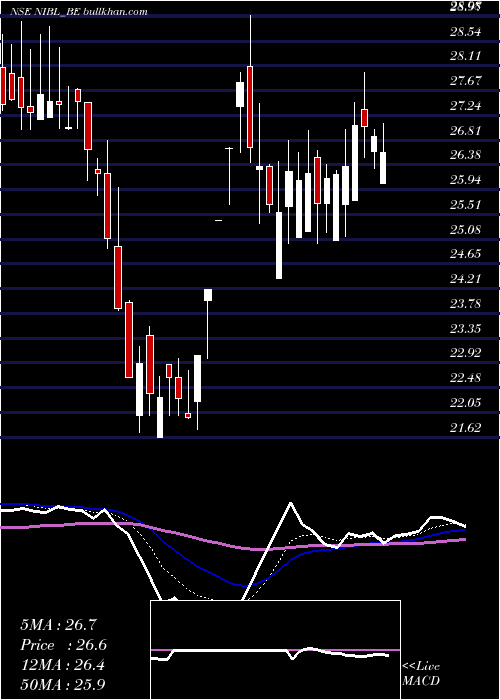Click the last white candlestick on the right
Image resolution: width=500 pixels, height=700 pixels.
[383, 167]
